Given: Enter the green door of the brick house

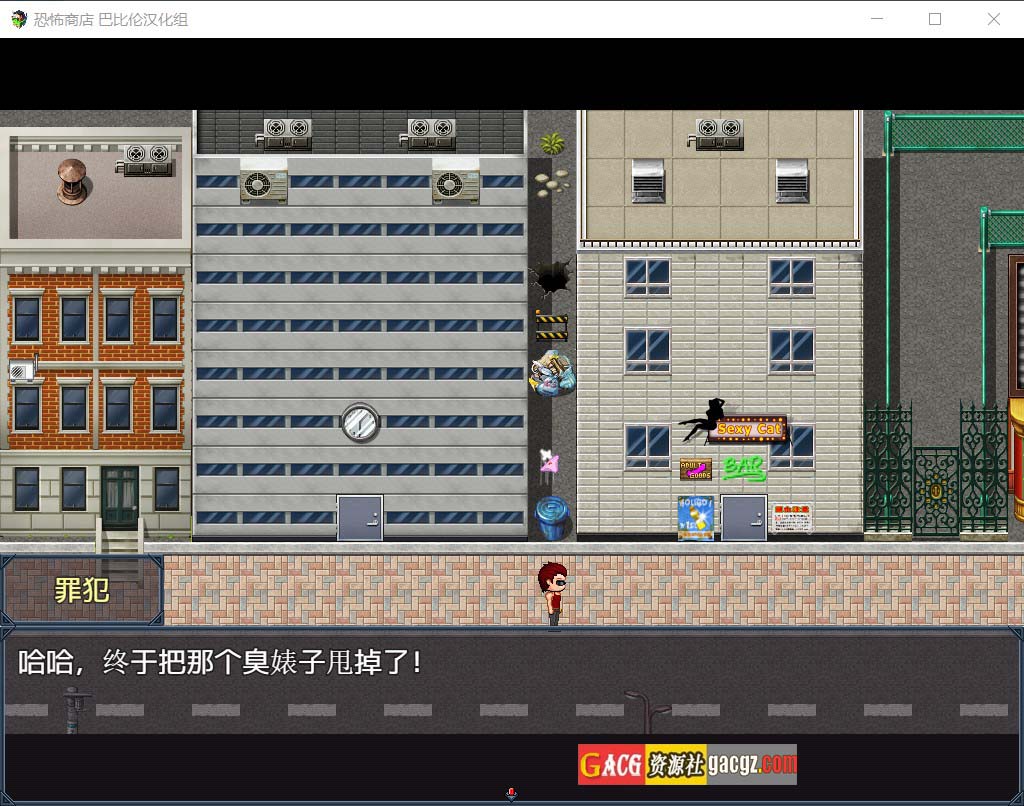Looking at the screenshot, I should 120,496.
